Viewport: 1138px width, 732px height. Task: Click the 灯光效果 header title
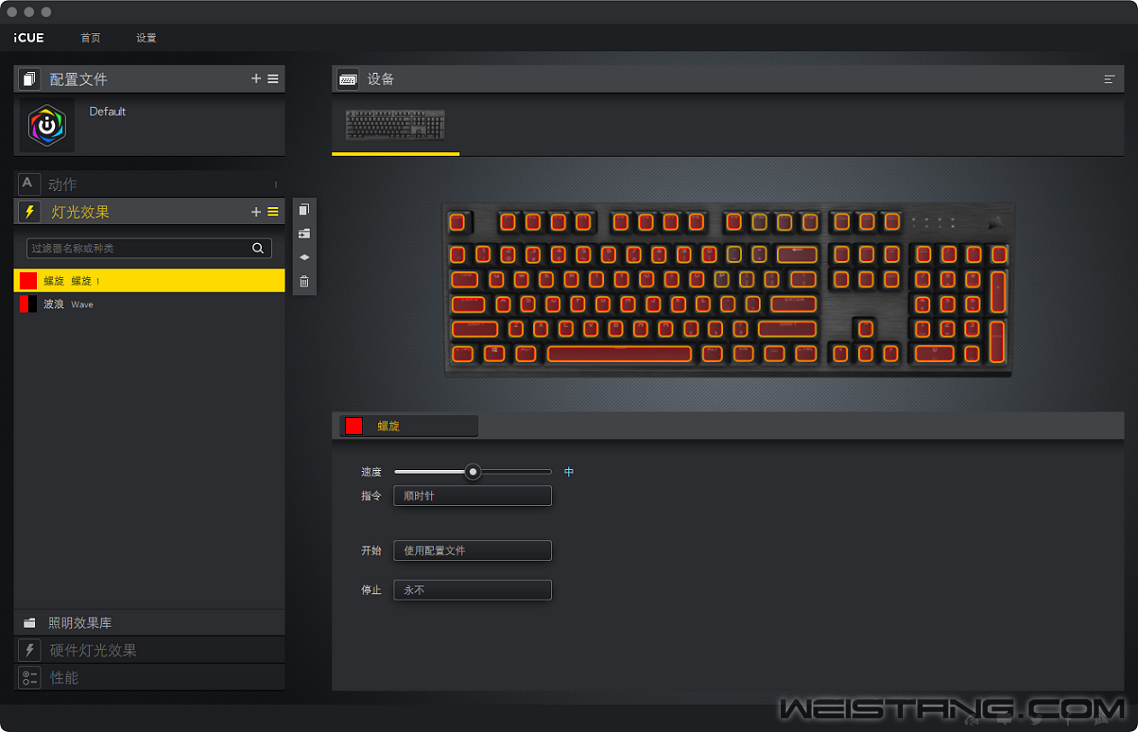80,212
